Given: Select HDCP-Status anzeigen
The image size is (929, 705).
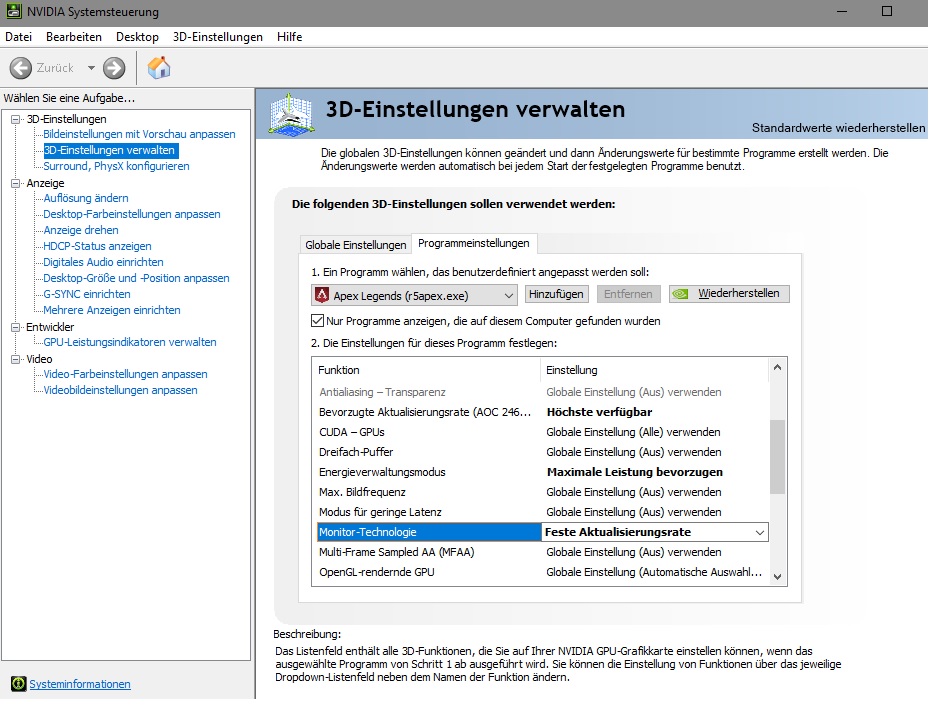Looking at the screenshot, I should [97, 246].
